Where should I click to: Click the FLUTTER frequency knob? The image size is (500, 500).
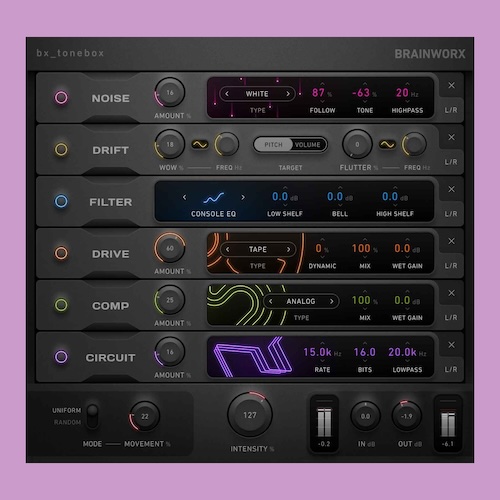[414, 144]
